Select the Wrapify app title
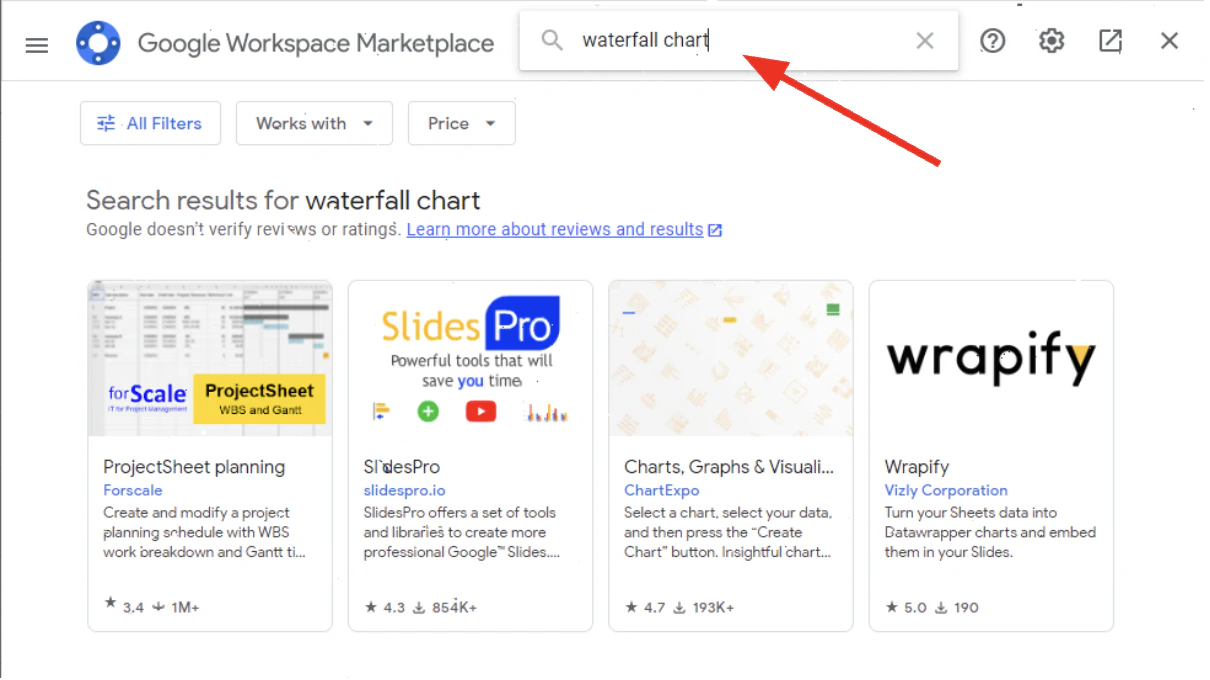 click(917, 467)
